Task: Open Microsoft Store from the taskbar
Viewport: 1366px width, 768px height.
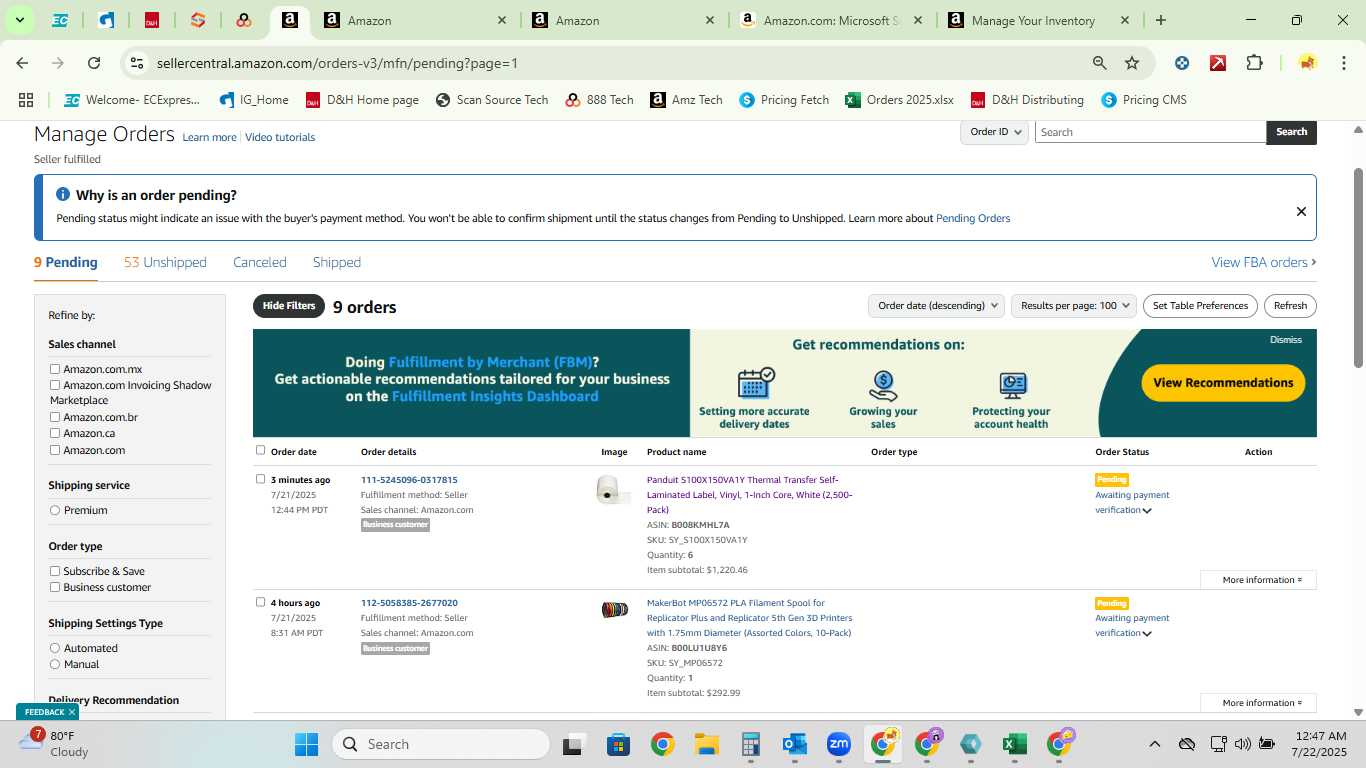Action: (618, 744)
